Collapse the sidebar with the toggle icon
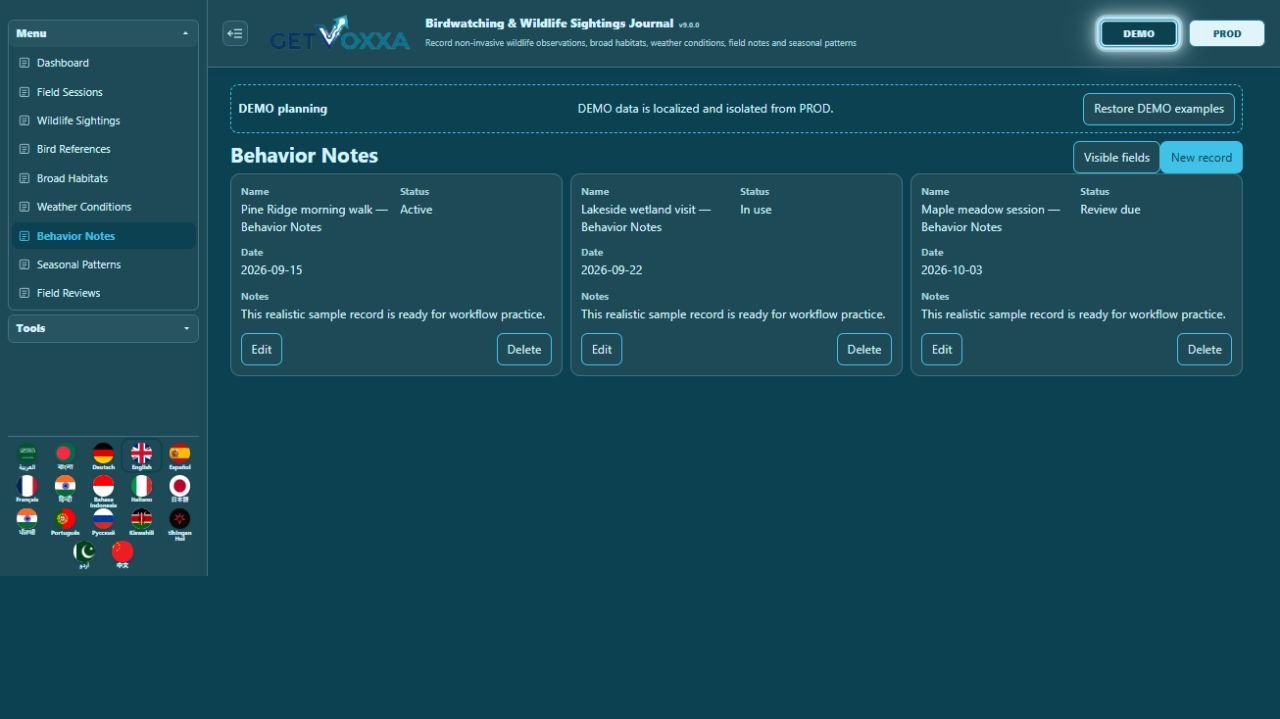1280x719 pixels. point(235,33)
